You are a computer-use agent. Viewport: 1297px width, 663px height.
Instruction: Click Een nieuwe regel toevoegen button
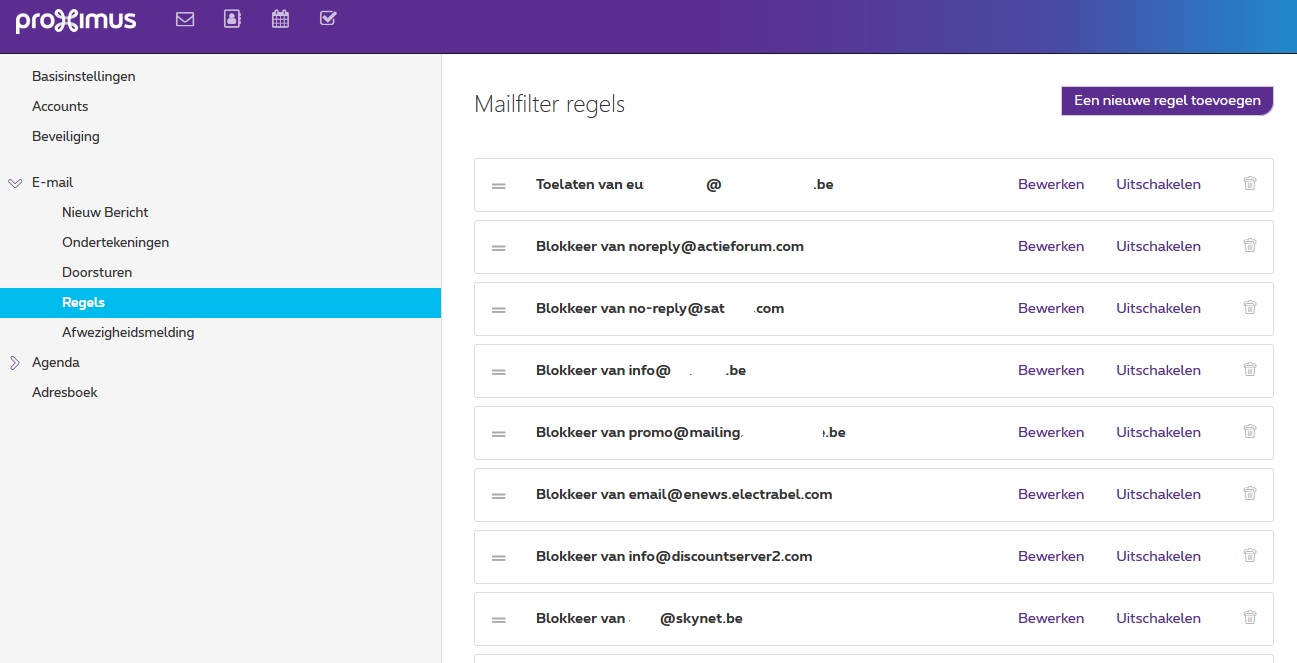[x=1166, y=101]
